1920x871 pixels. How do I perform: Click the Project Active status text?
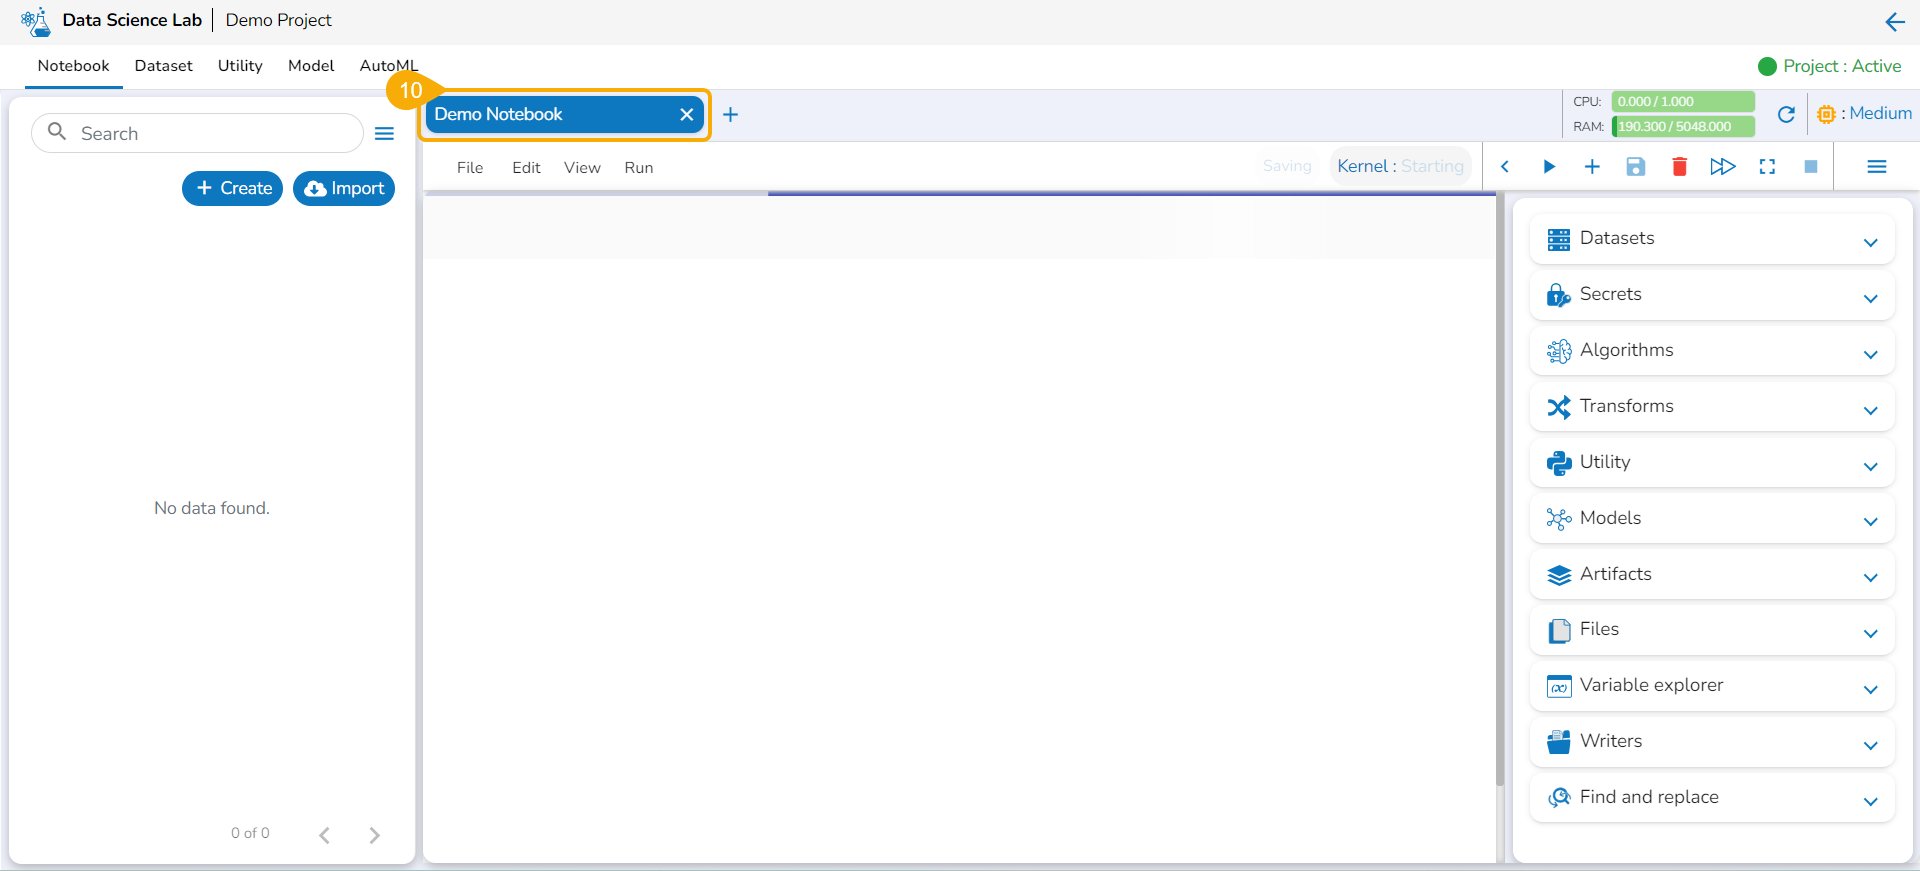tap(1842, 66)
